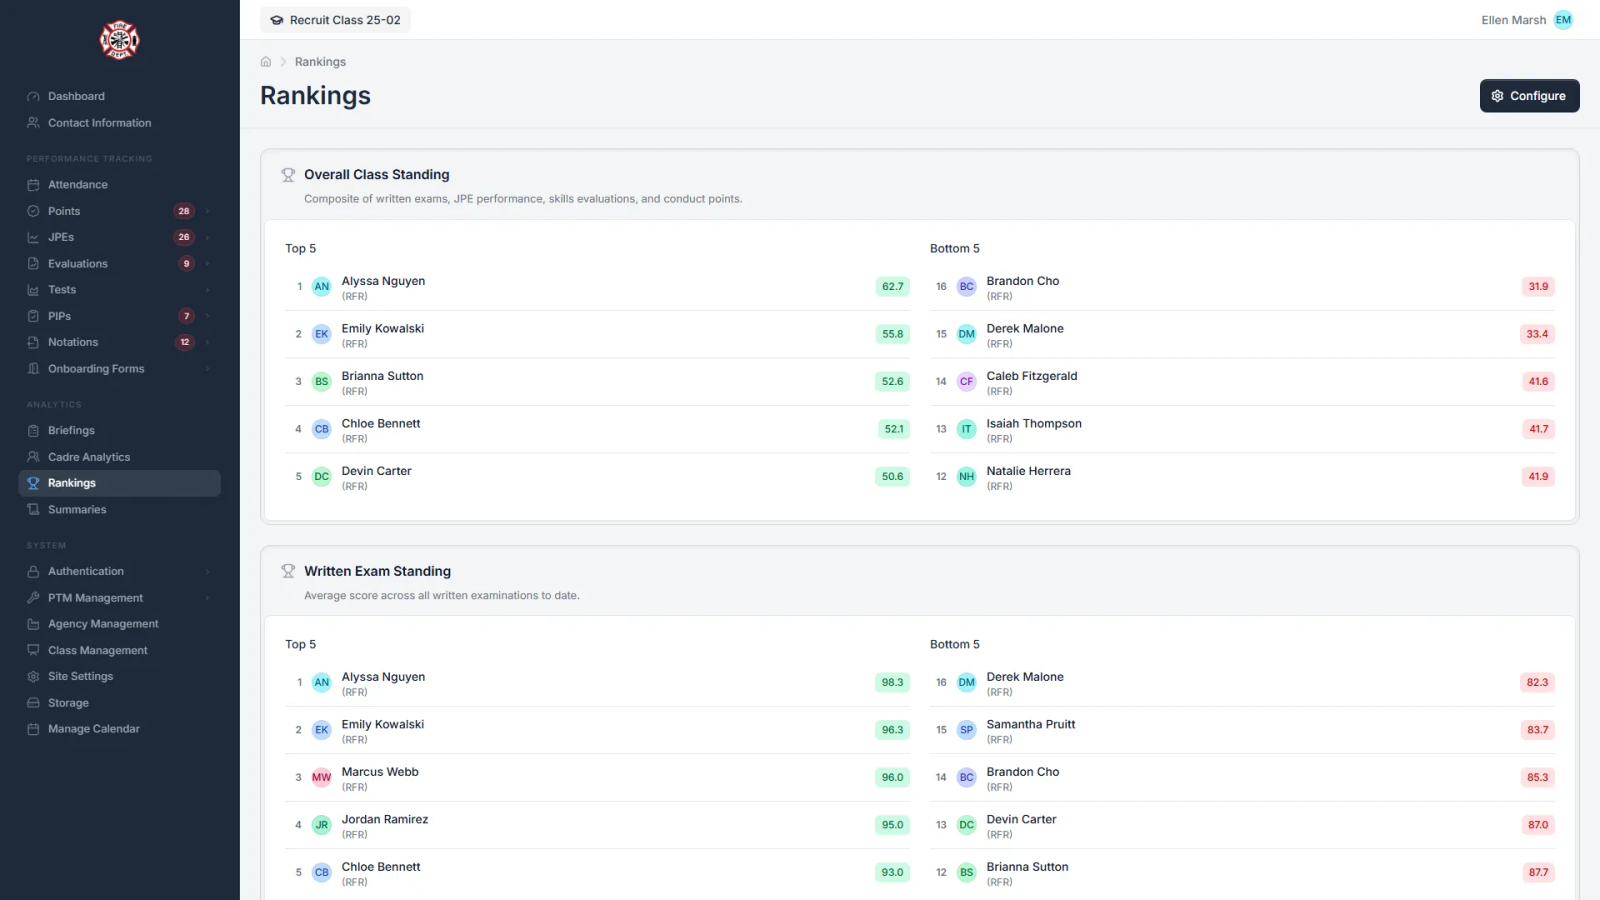Expand the Evaluations submenu chevron
Screen dimensions: 1600x900
click(207, 264)
